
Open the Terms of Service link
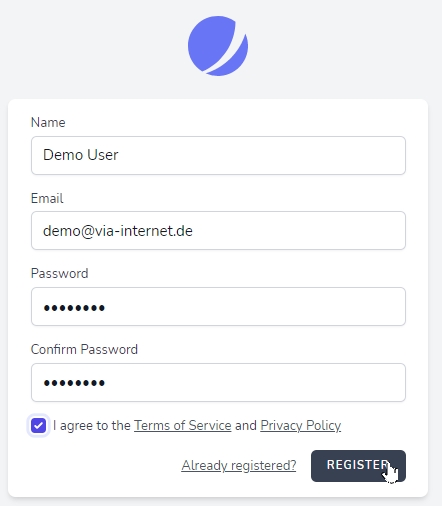pyautogui.click(x=183, y=426)
